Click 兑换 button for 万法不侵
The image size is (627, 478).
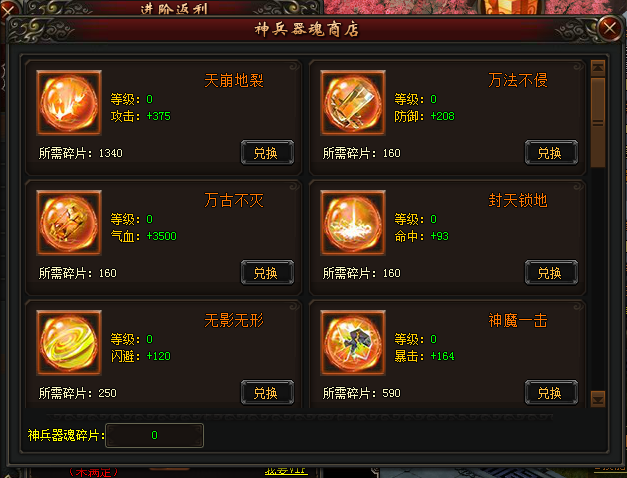coord(551,152)
